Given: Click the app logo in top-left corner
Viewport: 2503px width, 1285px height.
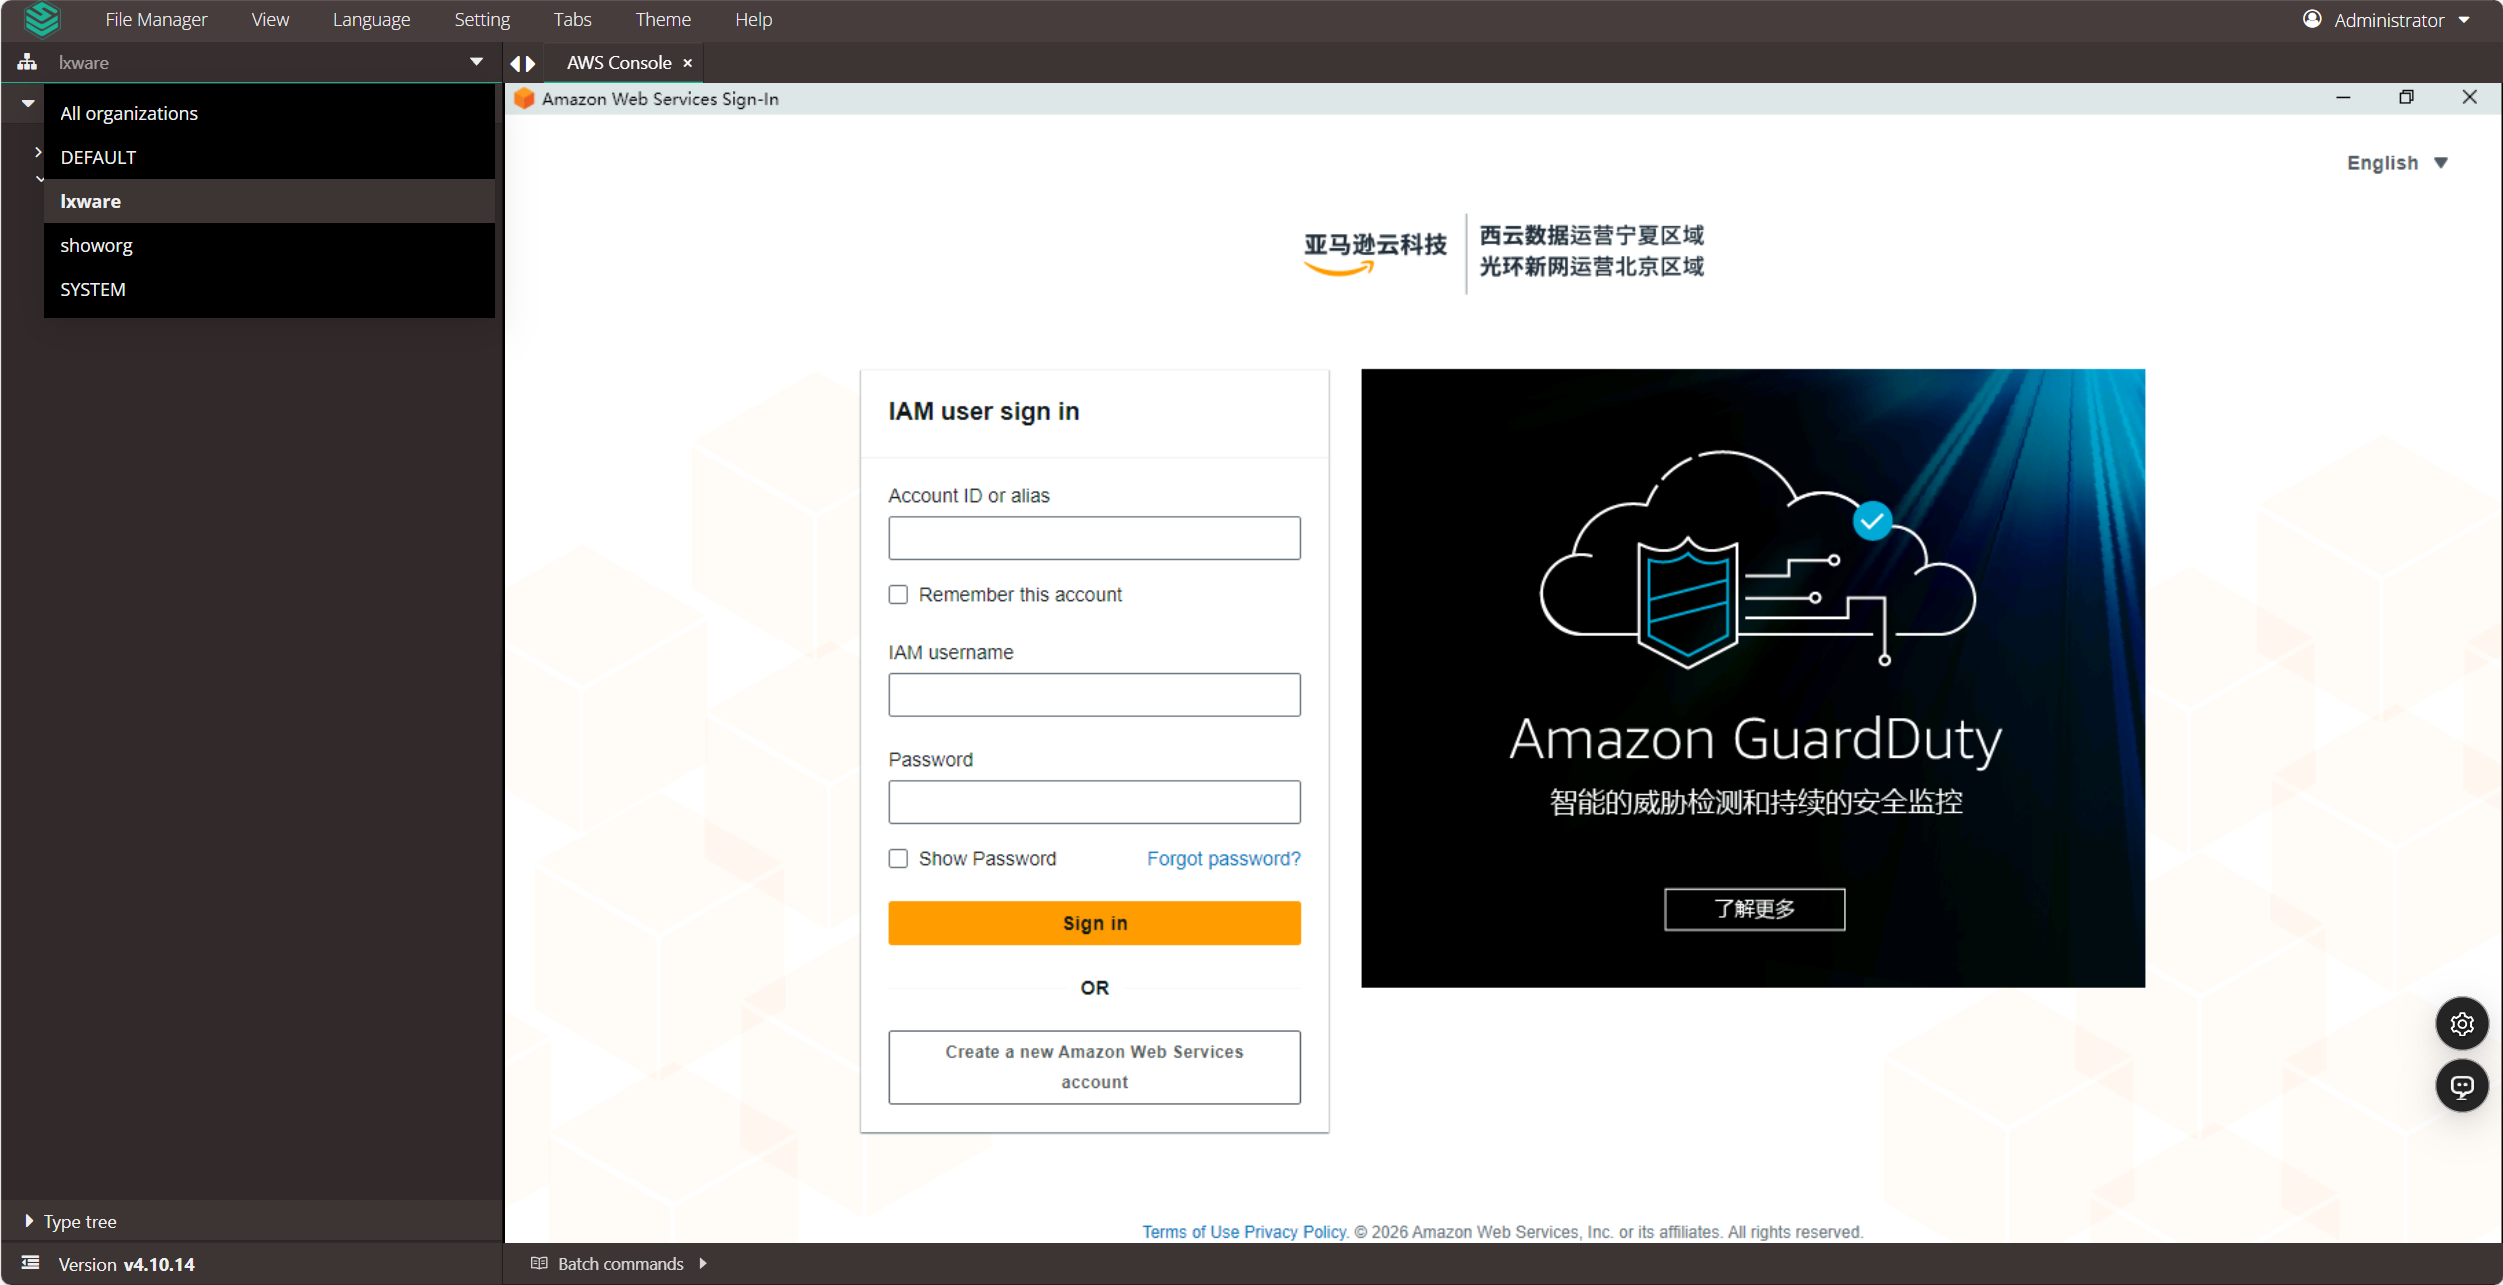Looking at the screenshot, I should [x=42, y=19].
